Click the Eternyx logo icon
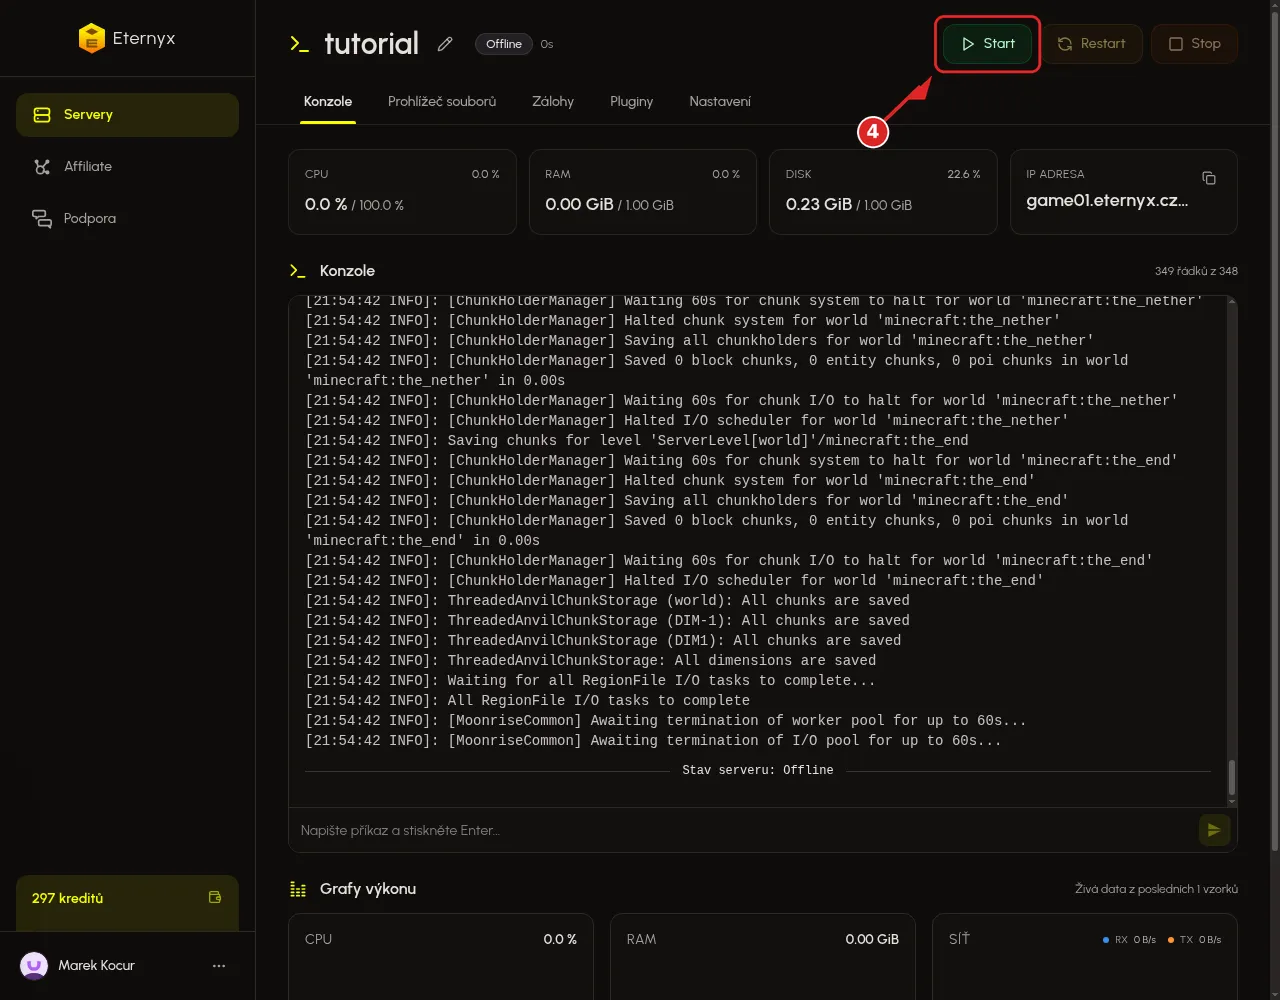 tap(91, 39)
